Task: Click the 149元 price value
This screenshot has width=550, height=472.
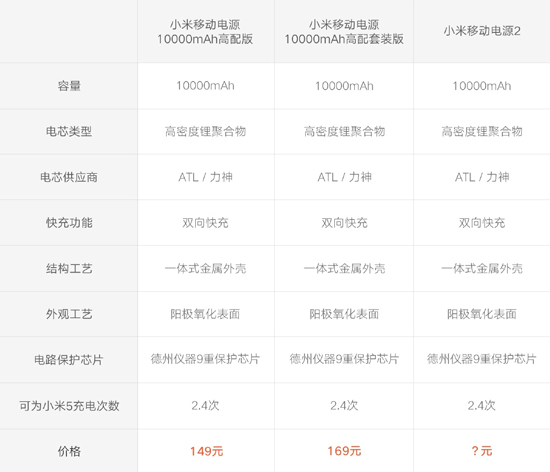Action: [206, 451]
